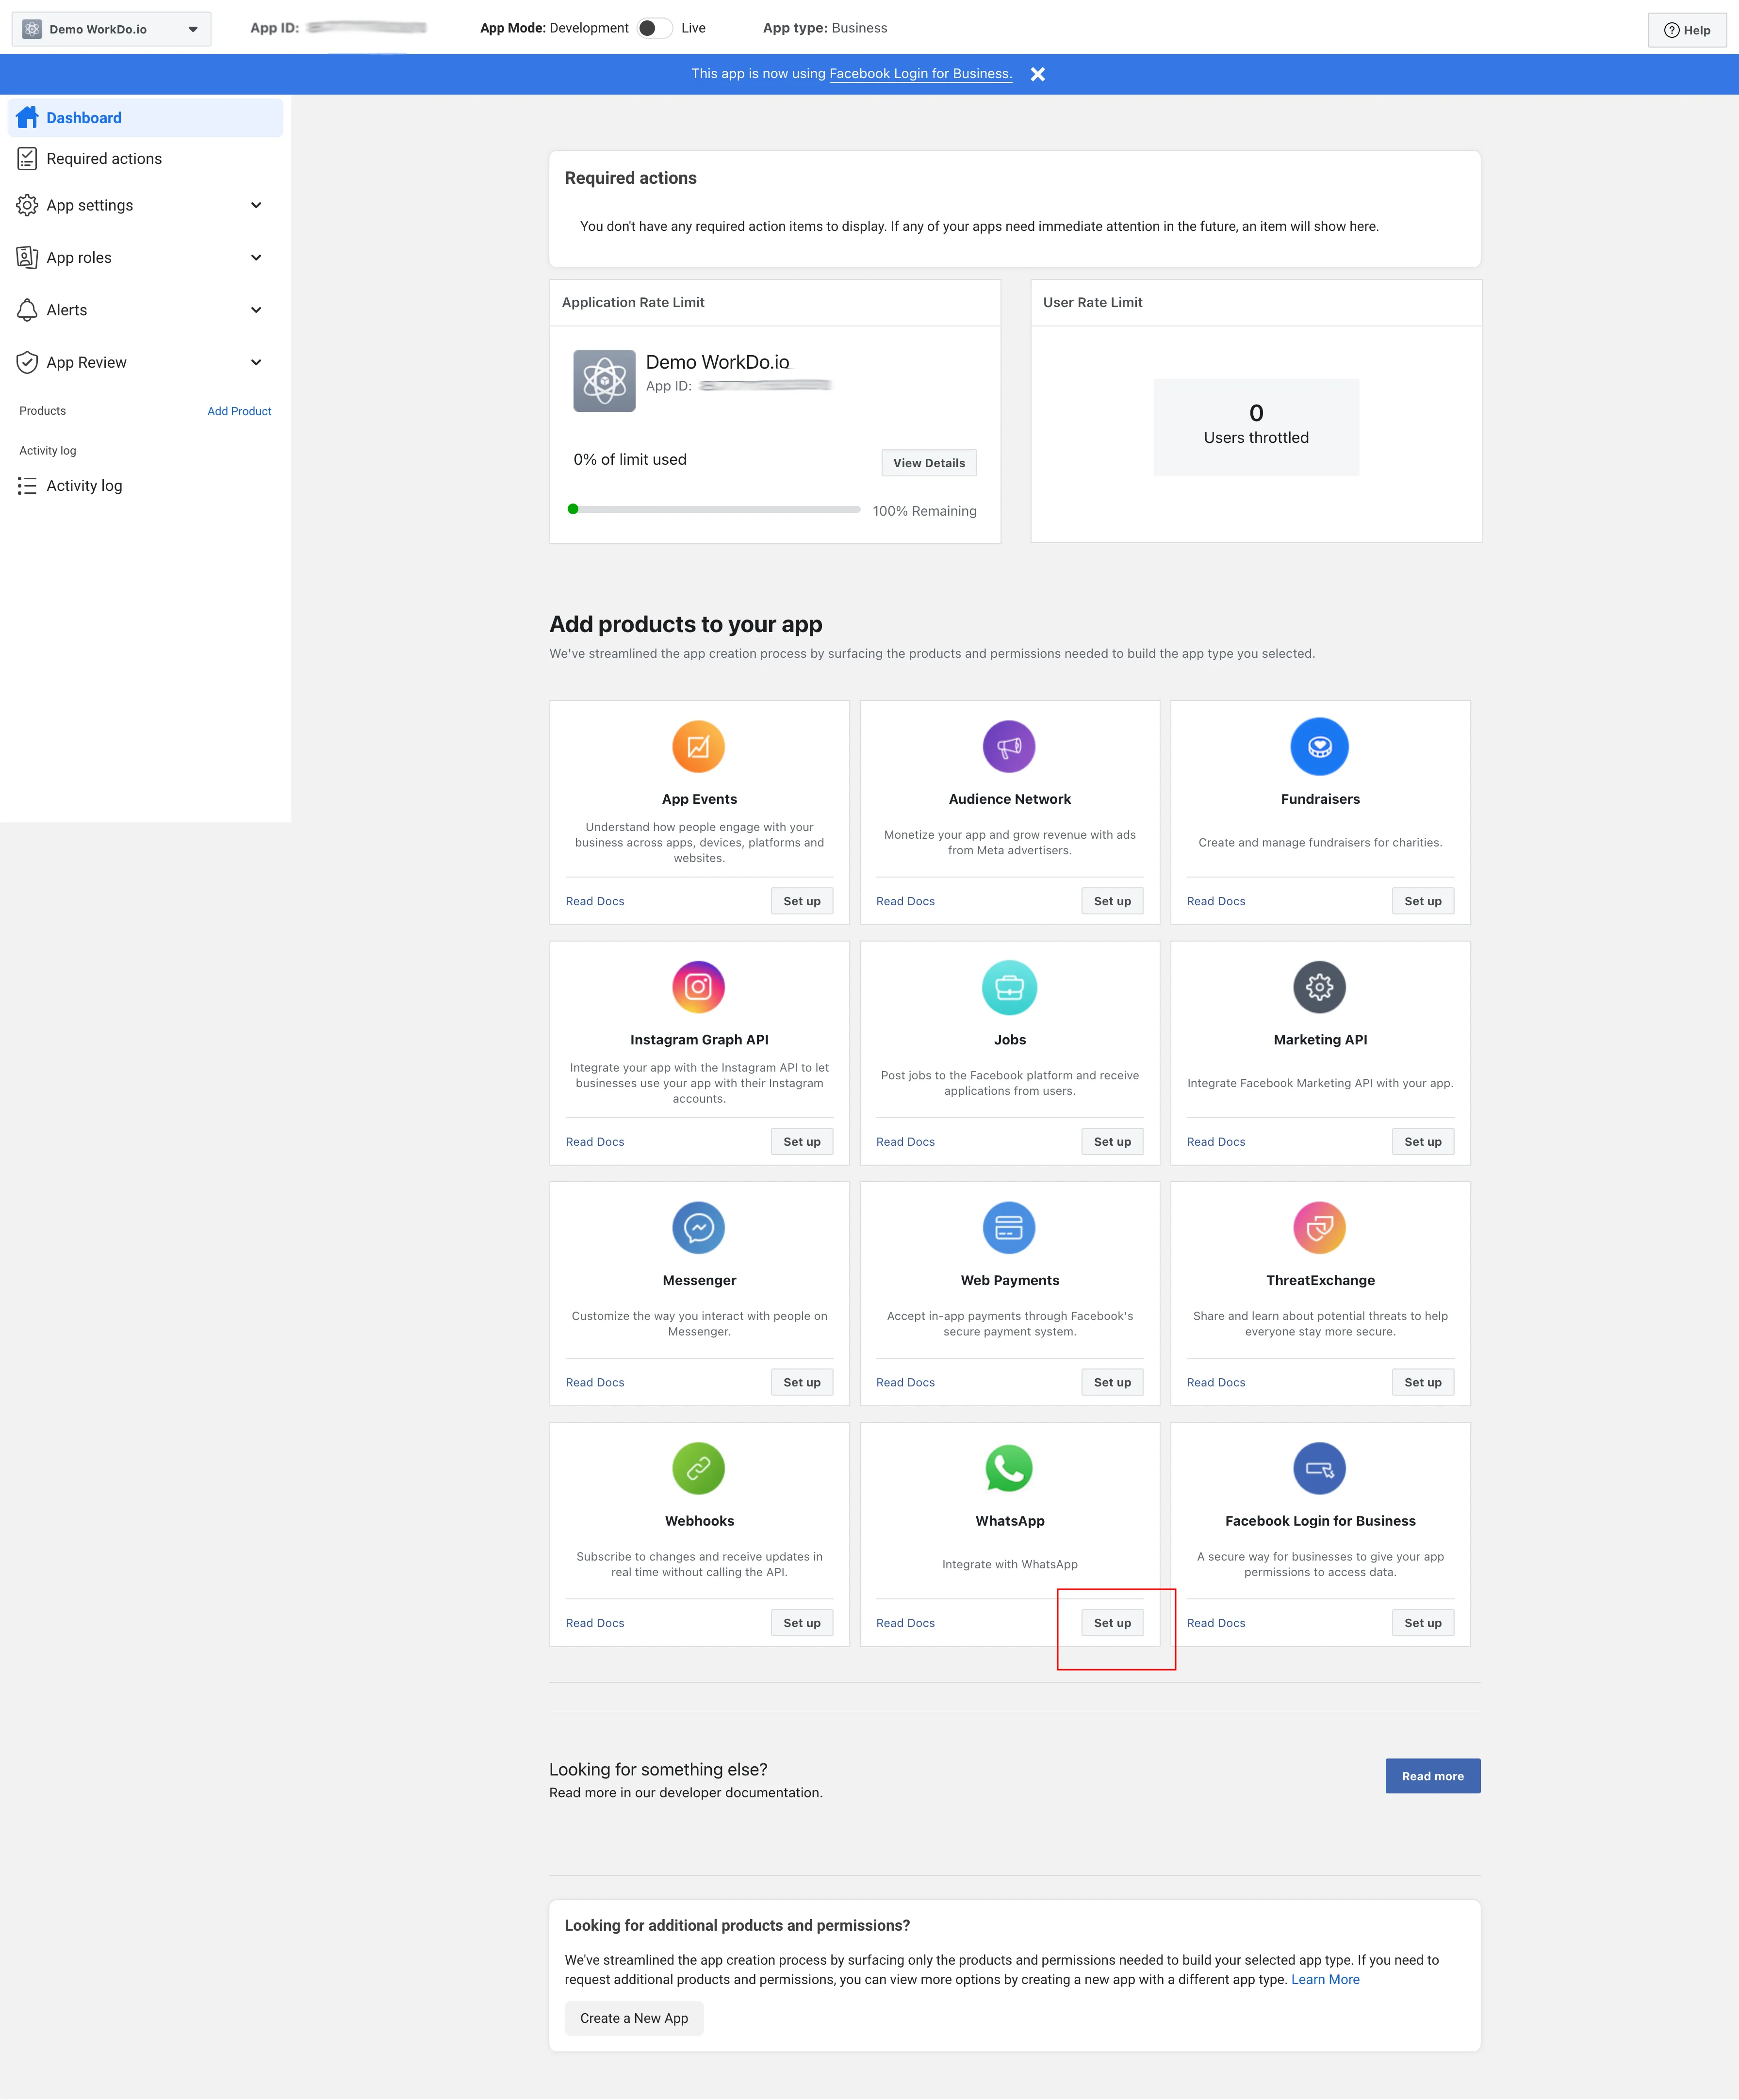Open the Facebook Login for Business banner link

click(920, 74)
